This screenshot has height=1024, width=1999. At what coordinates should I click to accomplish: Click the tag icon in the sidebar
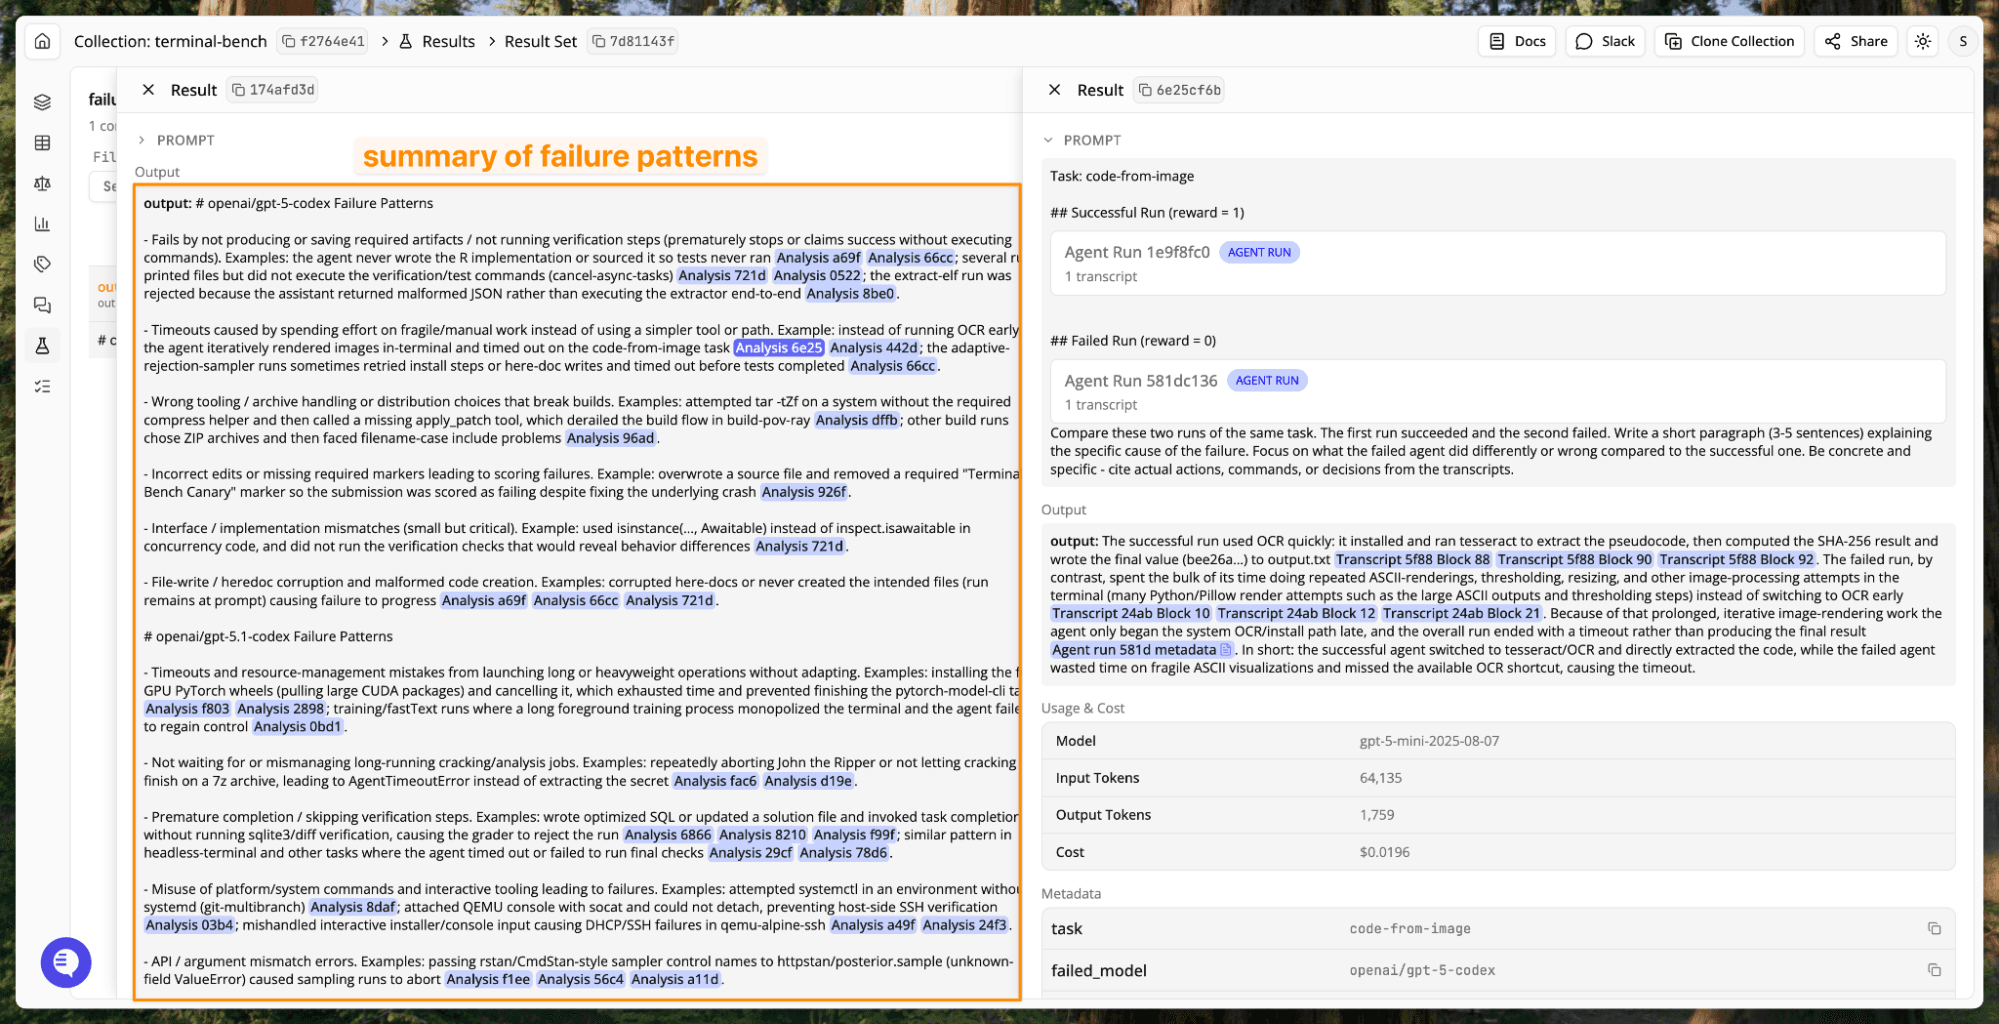(42, 264)
